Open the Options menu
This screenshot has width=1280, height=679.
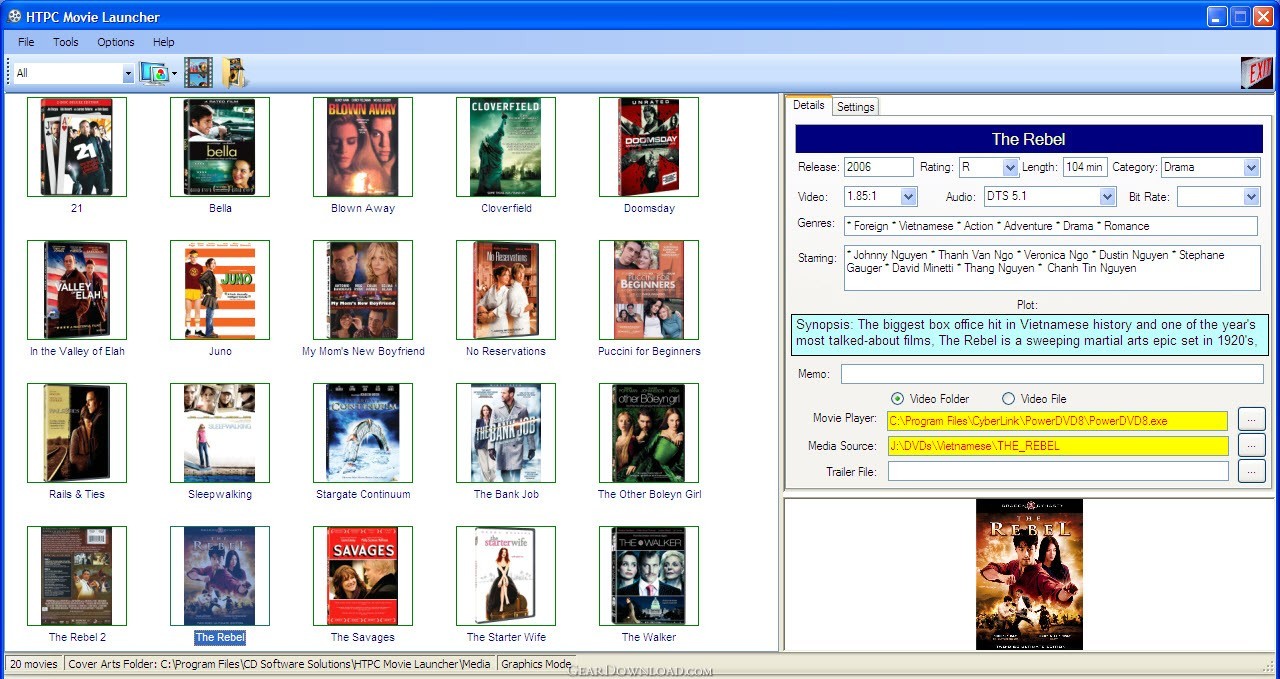point(116,42)
